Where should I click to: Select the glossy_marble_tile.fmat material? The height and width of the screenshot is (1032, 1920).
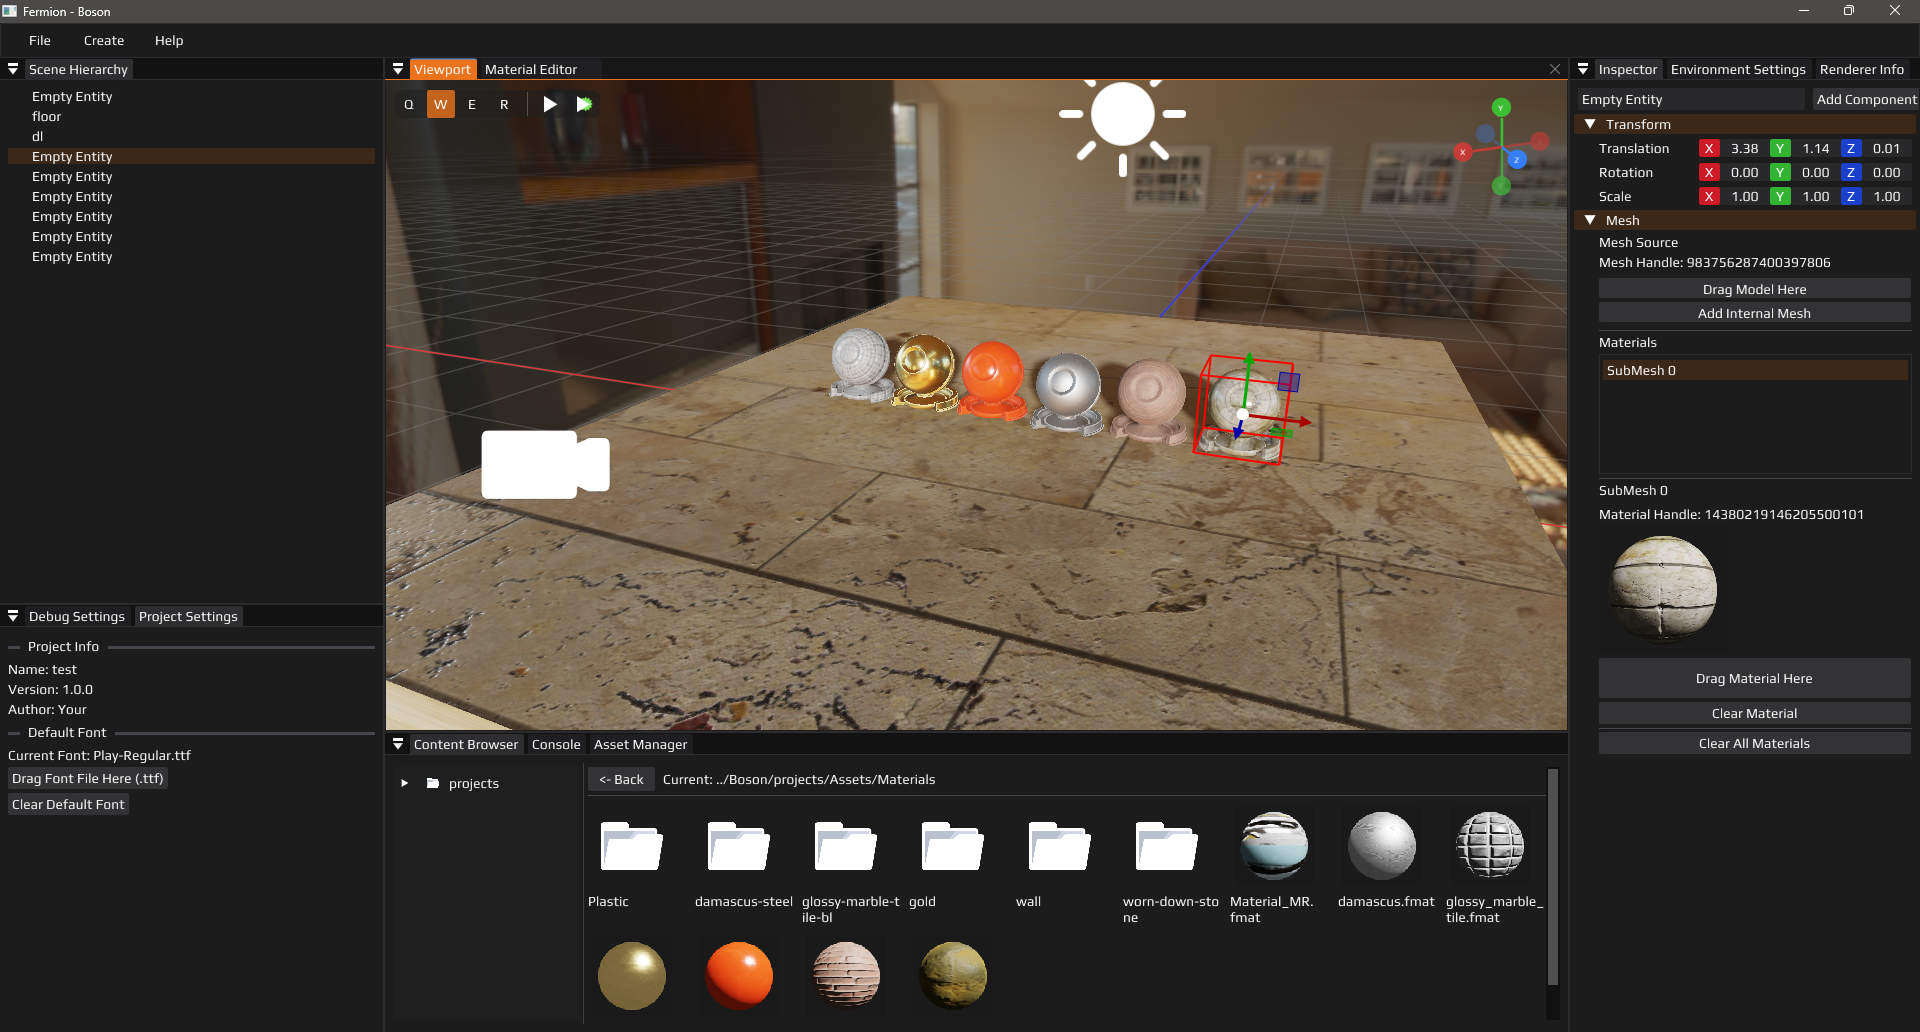click(x=1489, y=846)
